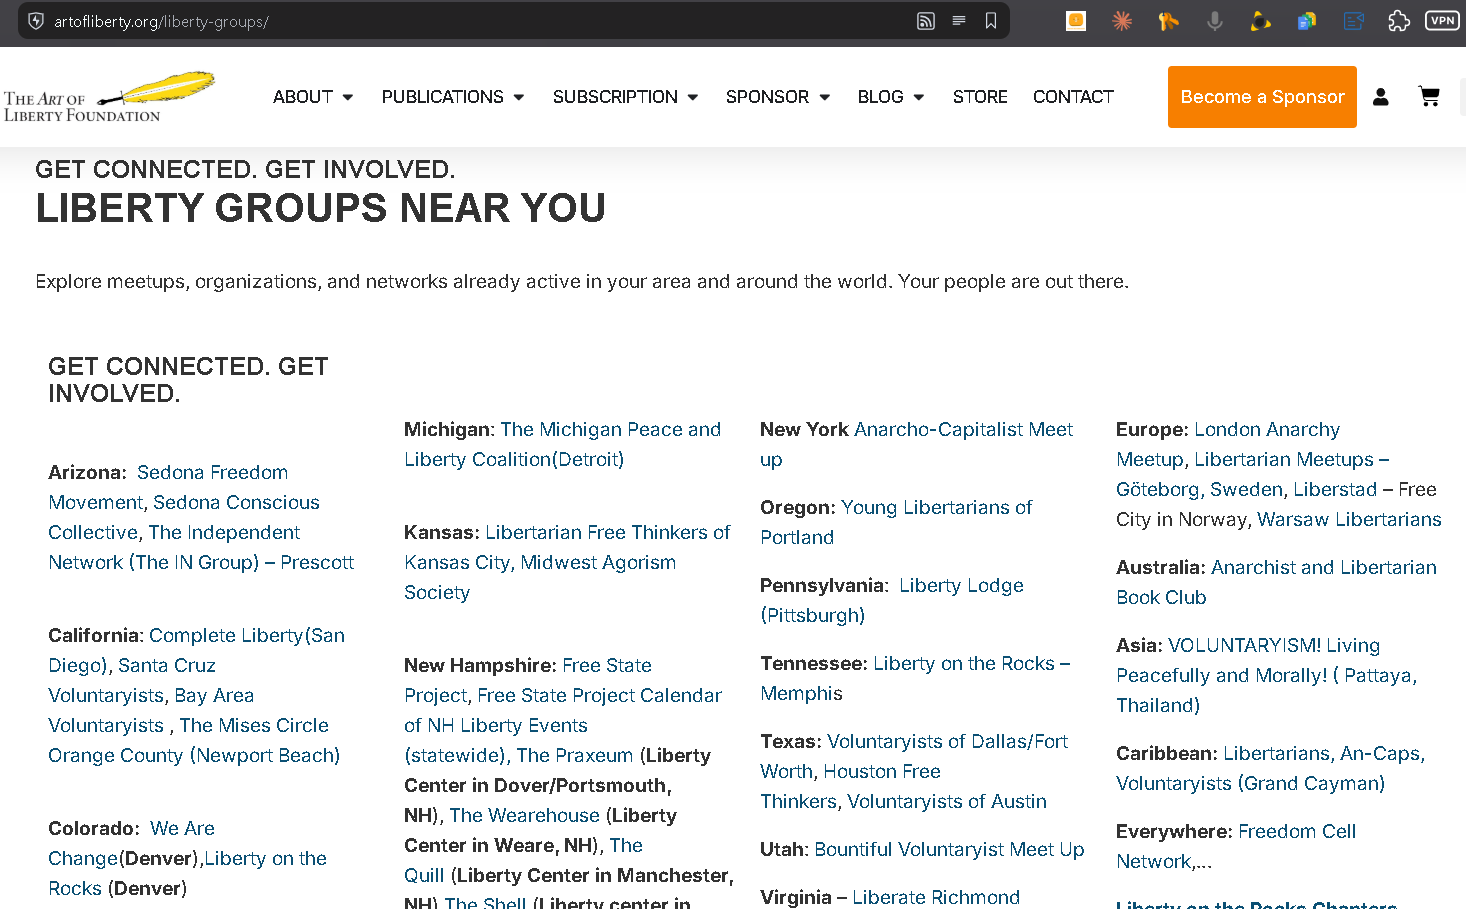Open the user account icon
This screenshot has width=1466, height=909.
[1381, 97]
